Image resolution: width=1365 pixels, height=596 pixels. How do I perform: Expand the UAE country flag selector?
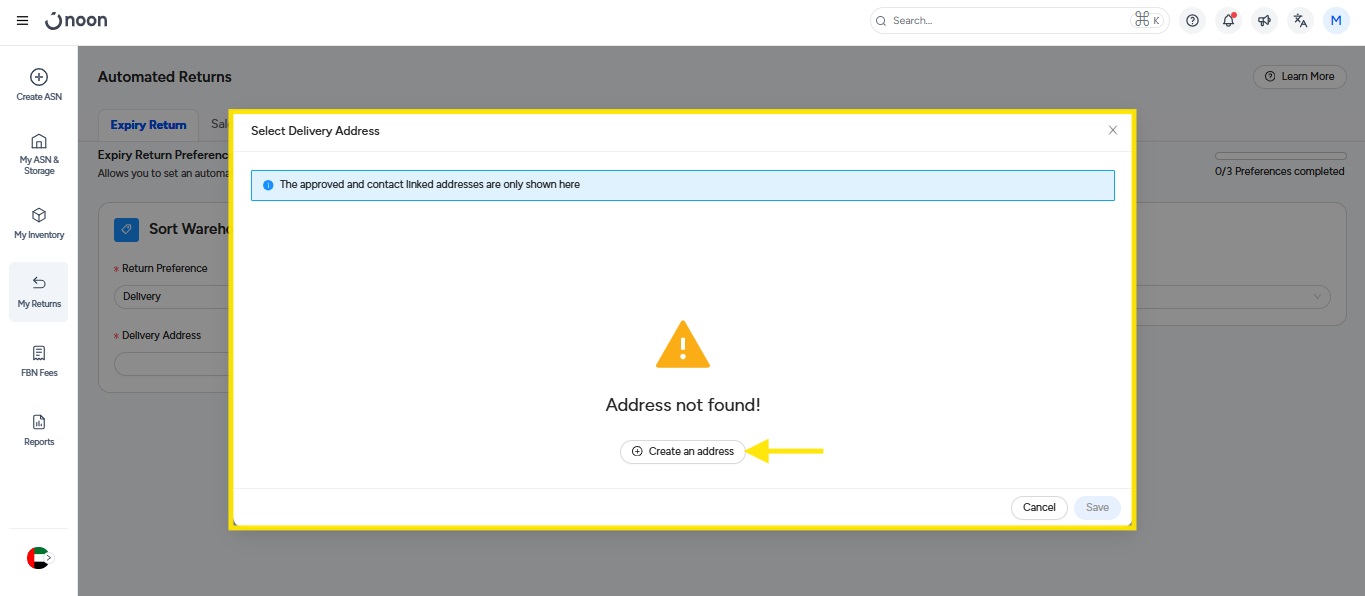coord(38,558)
